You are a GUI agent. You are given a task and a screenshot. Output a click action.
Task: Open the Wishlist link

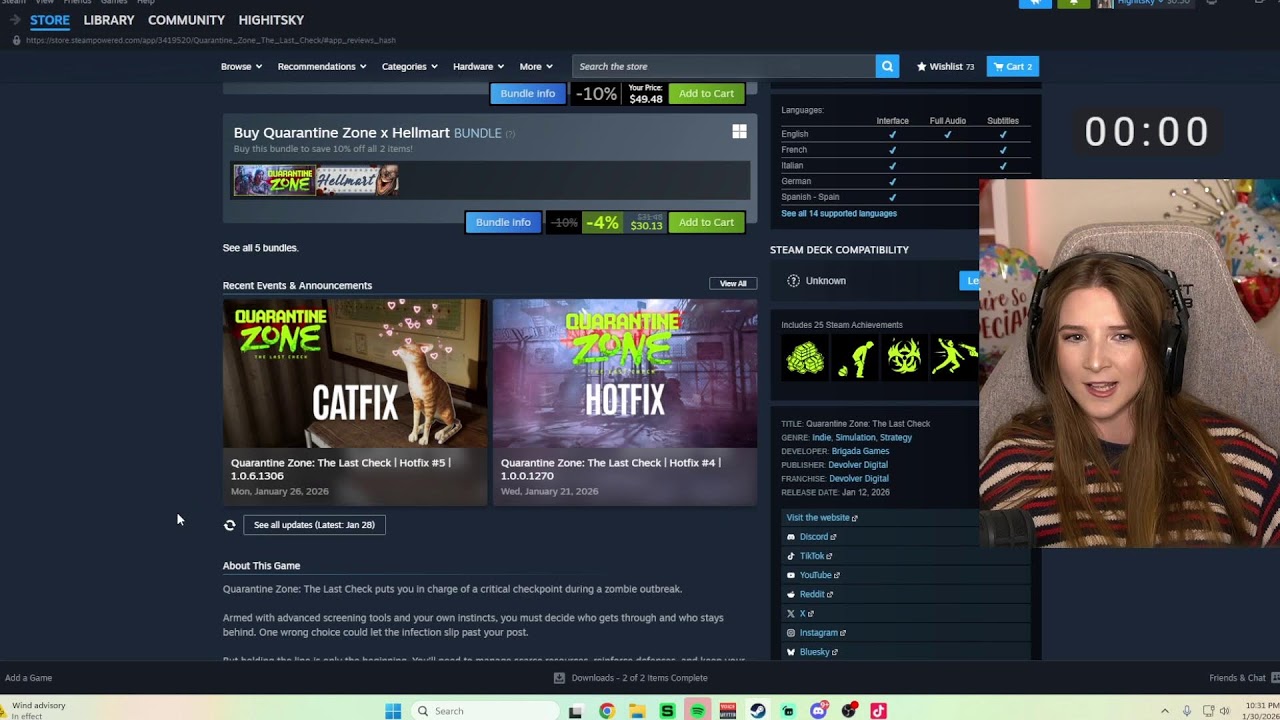pos(945,66)
